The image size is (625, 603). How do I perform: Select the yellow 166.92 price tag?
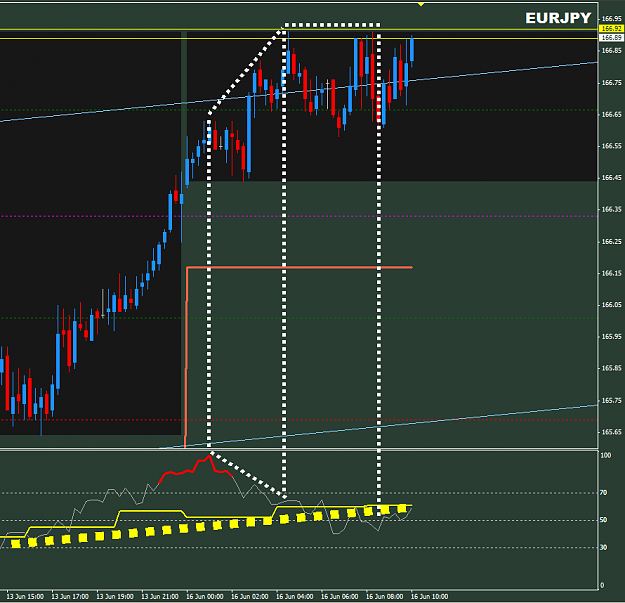point(611,29)
